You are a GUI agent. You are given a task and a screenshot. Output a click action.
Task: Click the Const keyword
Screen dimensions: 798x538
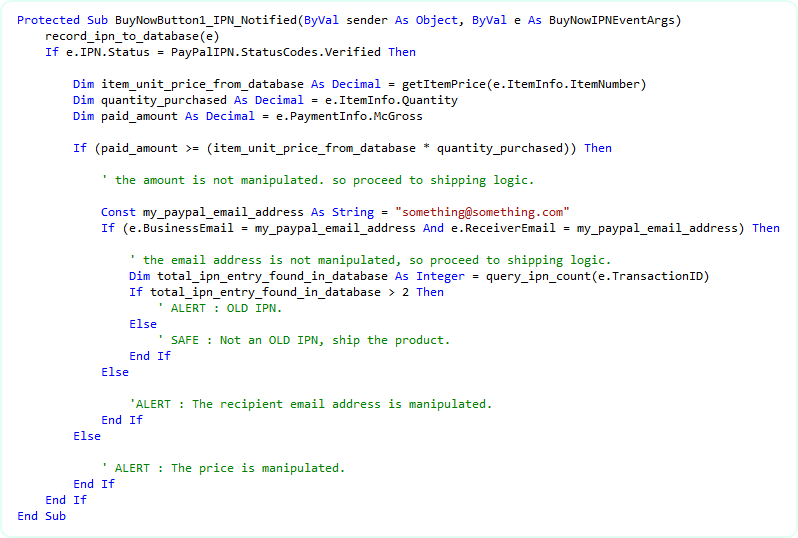[x=118, y=212]
